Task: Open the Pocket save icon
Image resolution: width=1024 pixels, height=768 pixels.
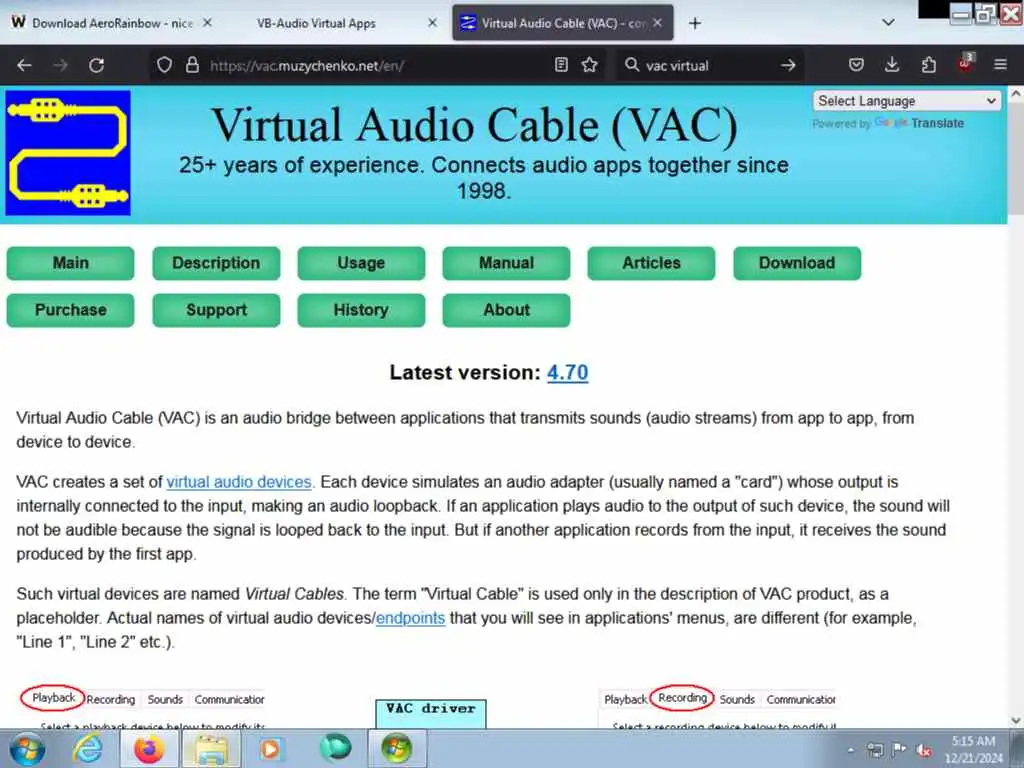Action: [x=856, y=65]
